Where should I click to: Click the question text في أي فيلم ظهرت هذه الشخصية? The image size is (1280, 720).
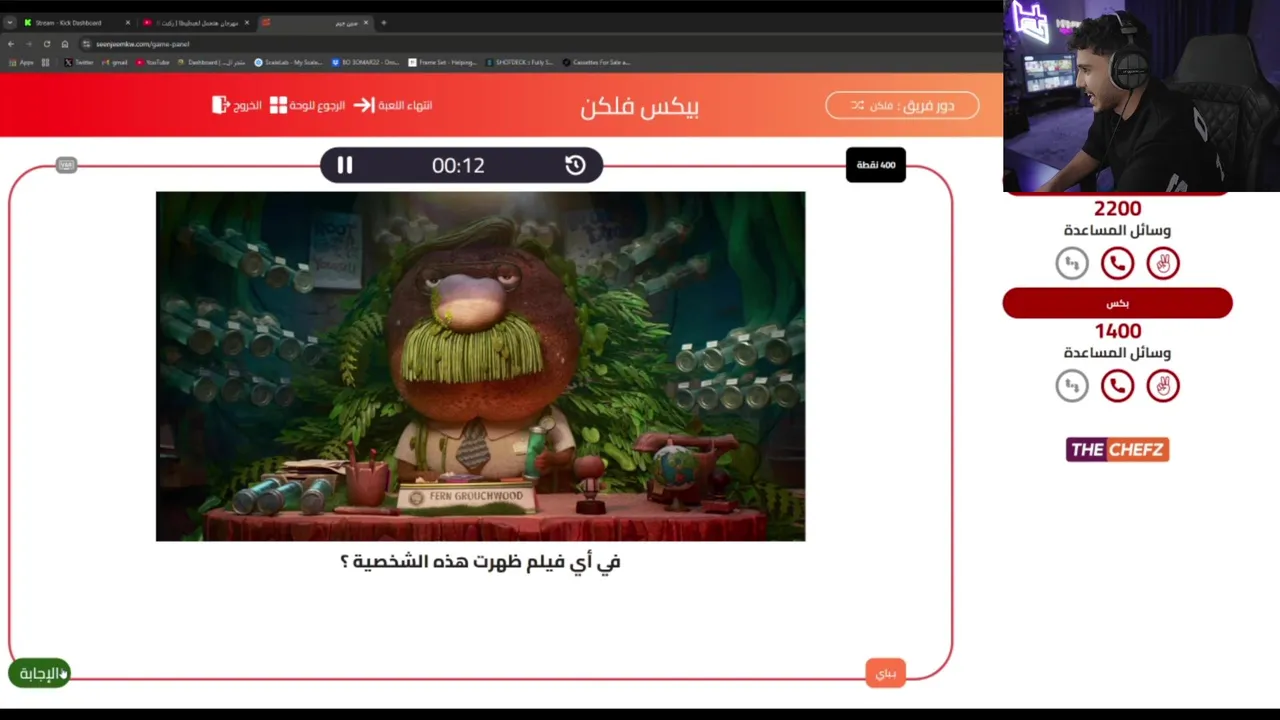[x=480, y=562]
